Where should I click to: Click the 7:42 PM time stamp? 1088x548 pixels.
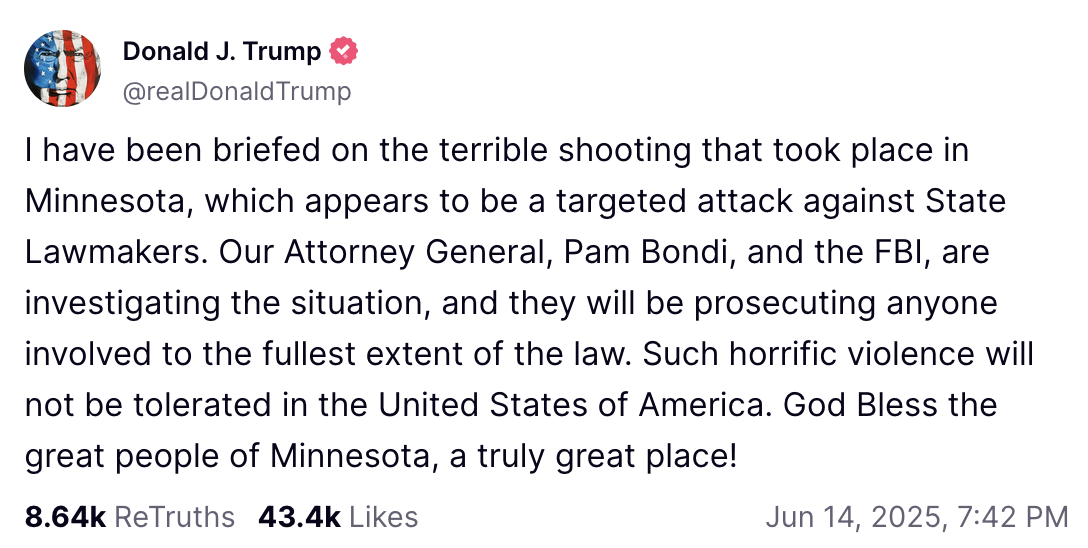pyautogui.click(x=1009, y=517)
